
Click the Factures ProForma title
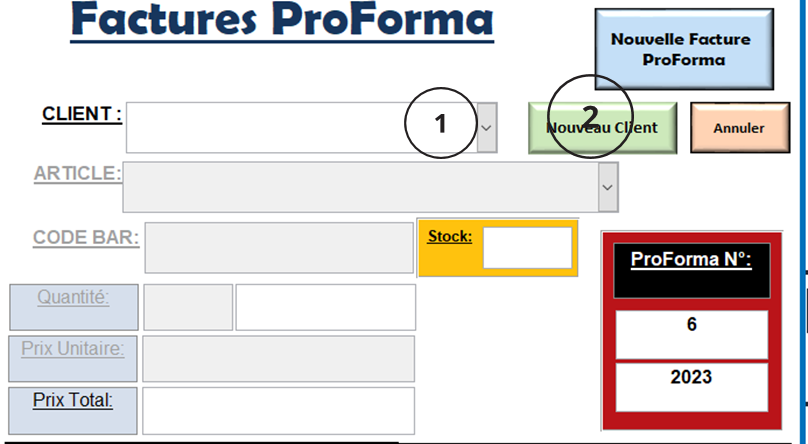(x=283, y=22)
